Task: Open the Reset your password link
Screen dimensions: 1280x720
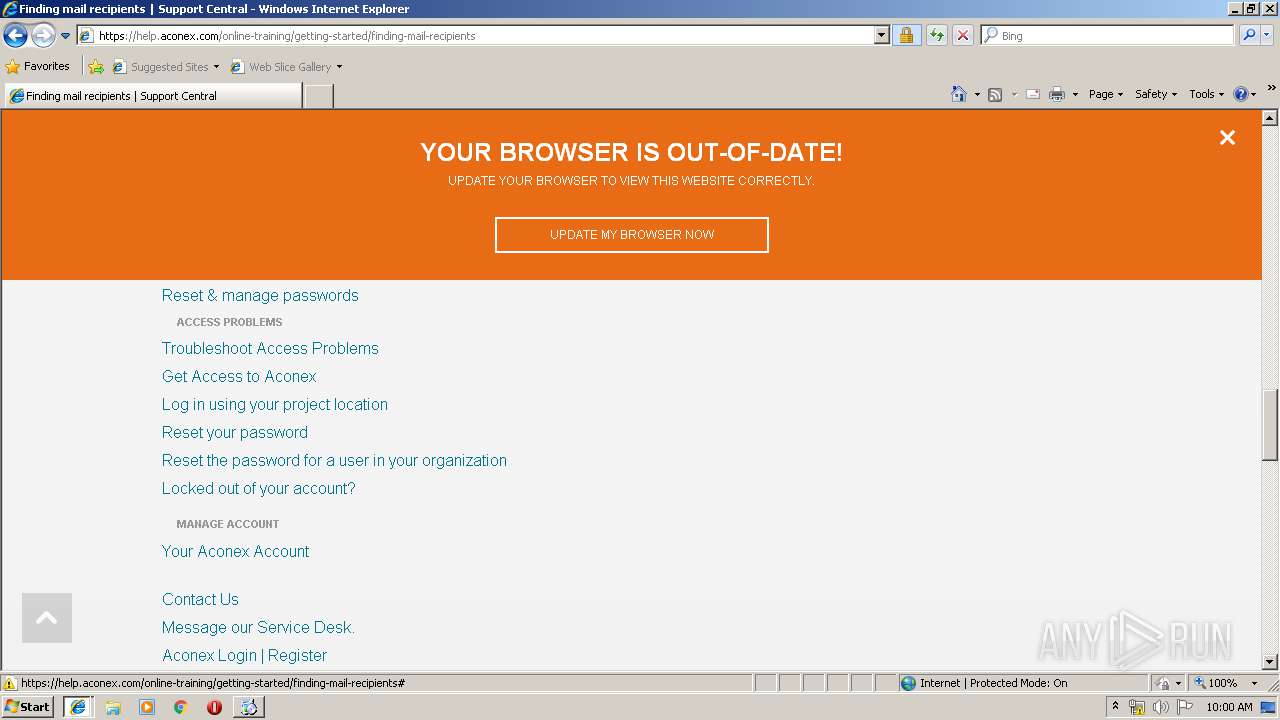Action: (235, 432)
